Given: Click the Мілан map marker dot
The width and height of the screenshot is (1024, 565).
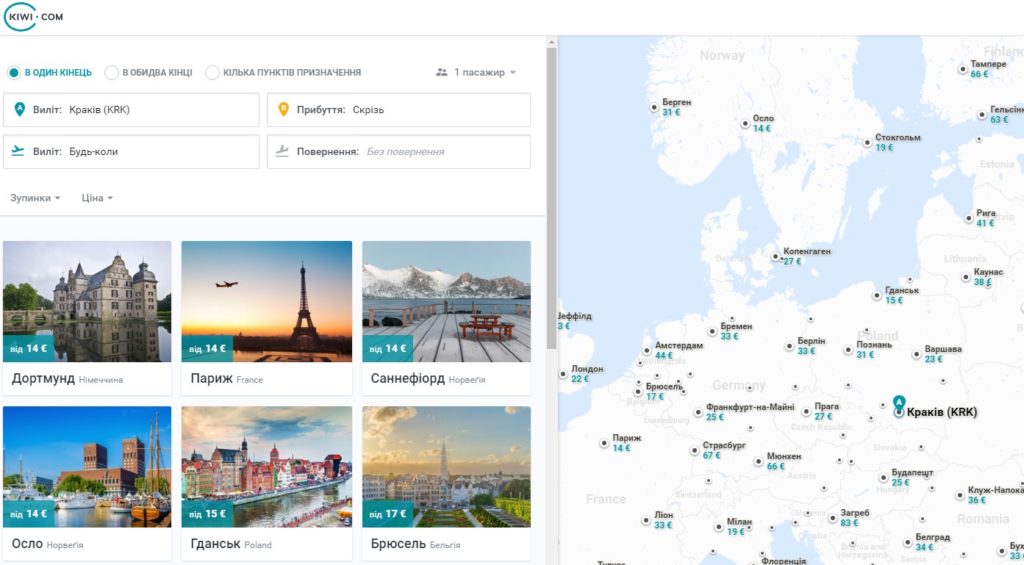Looking at the screenshot, I should pyautogui.click(x=719, y=526).
